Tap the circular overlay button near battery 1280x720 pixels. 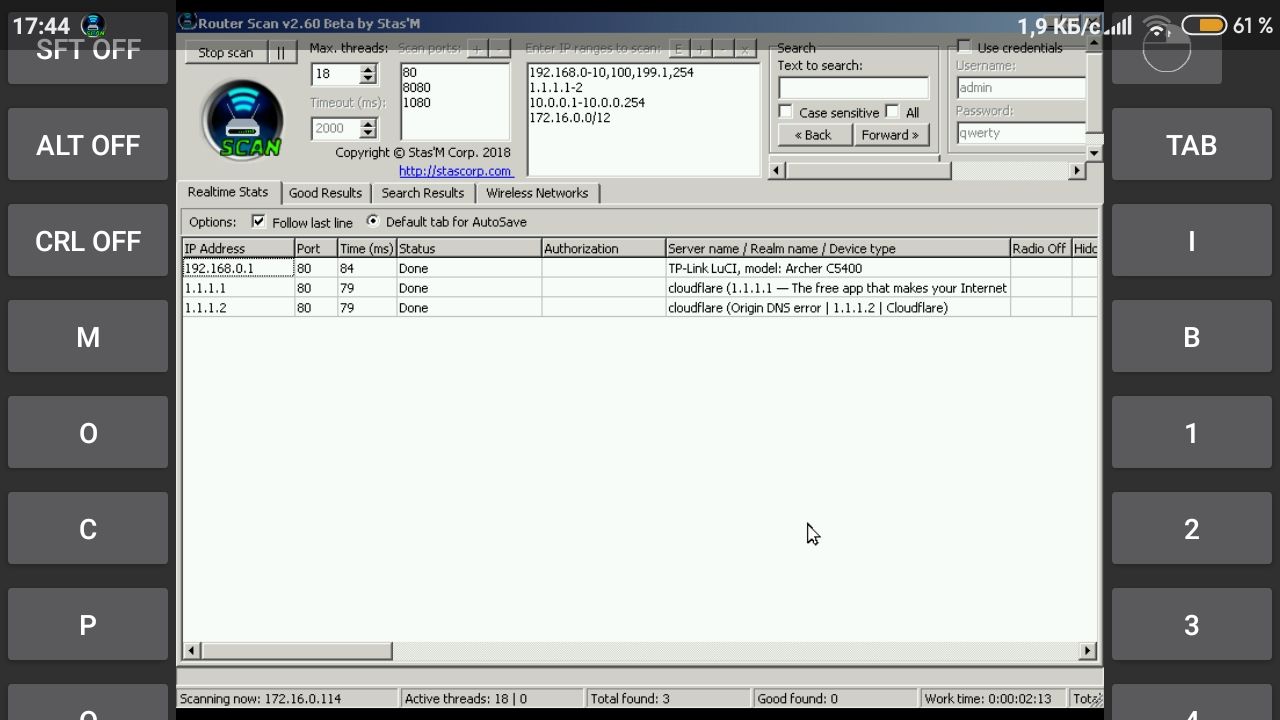pos(1166,47)
